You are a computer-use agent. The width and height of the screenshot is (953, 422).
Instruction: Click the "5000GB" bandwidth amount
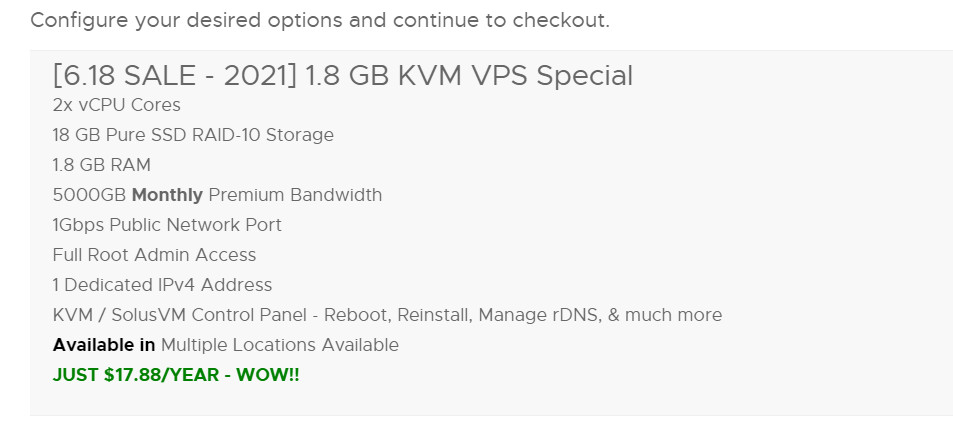click(x=89, y=195)
